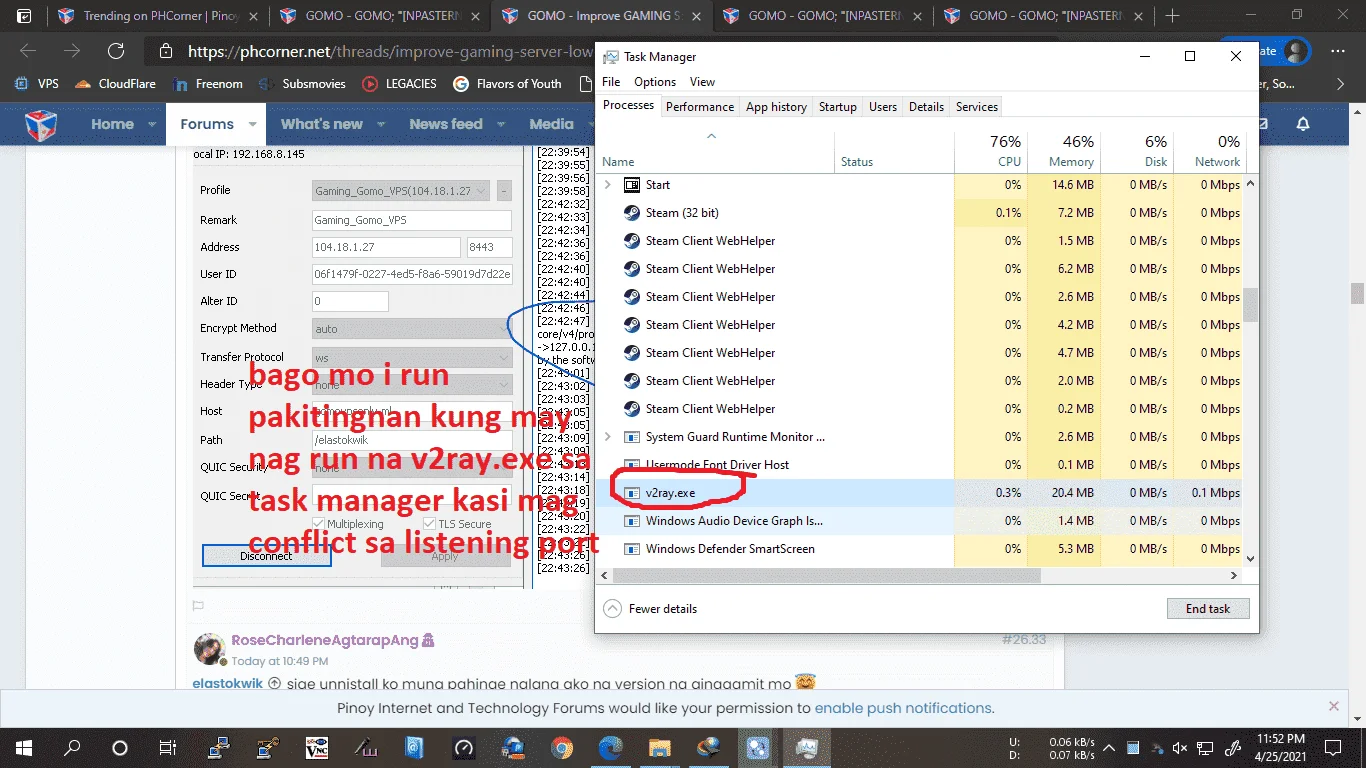Image resolution: width=1366 pixels, height=768 pixels.
Task: Sort processes by Memory column
Action: point(1063,150)
